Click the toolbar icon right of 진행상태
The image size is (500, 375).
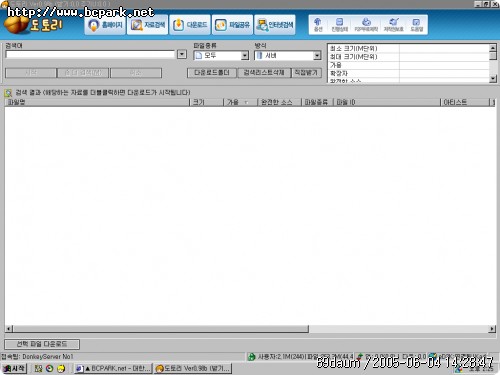[366, 25]
